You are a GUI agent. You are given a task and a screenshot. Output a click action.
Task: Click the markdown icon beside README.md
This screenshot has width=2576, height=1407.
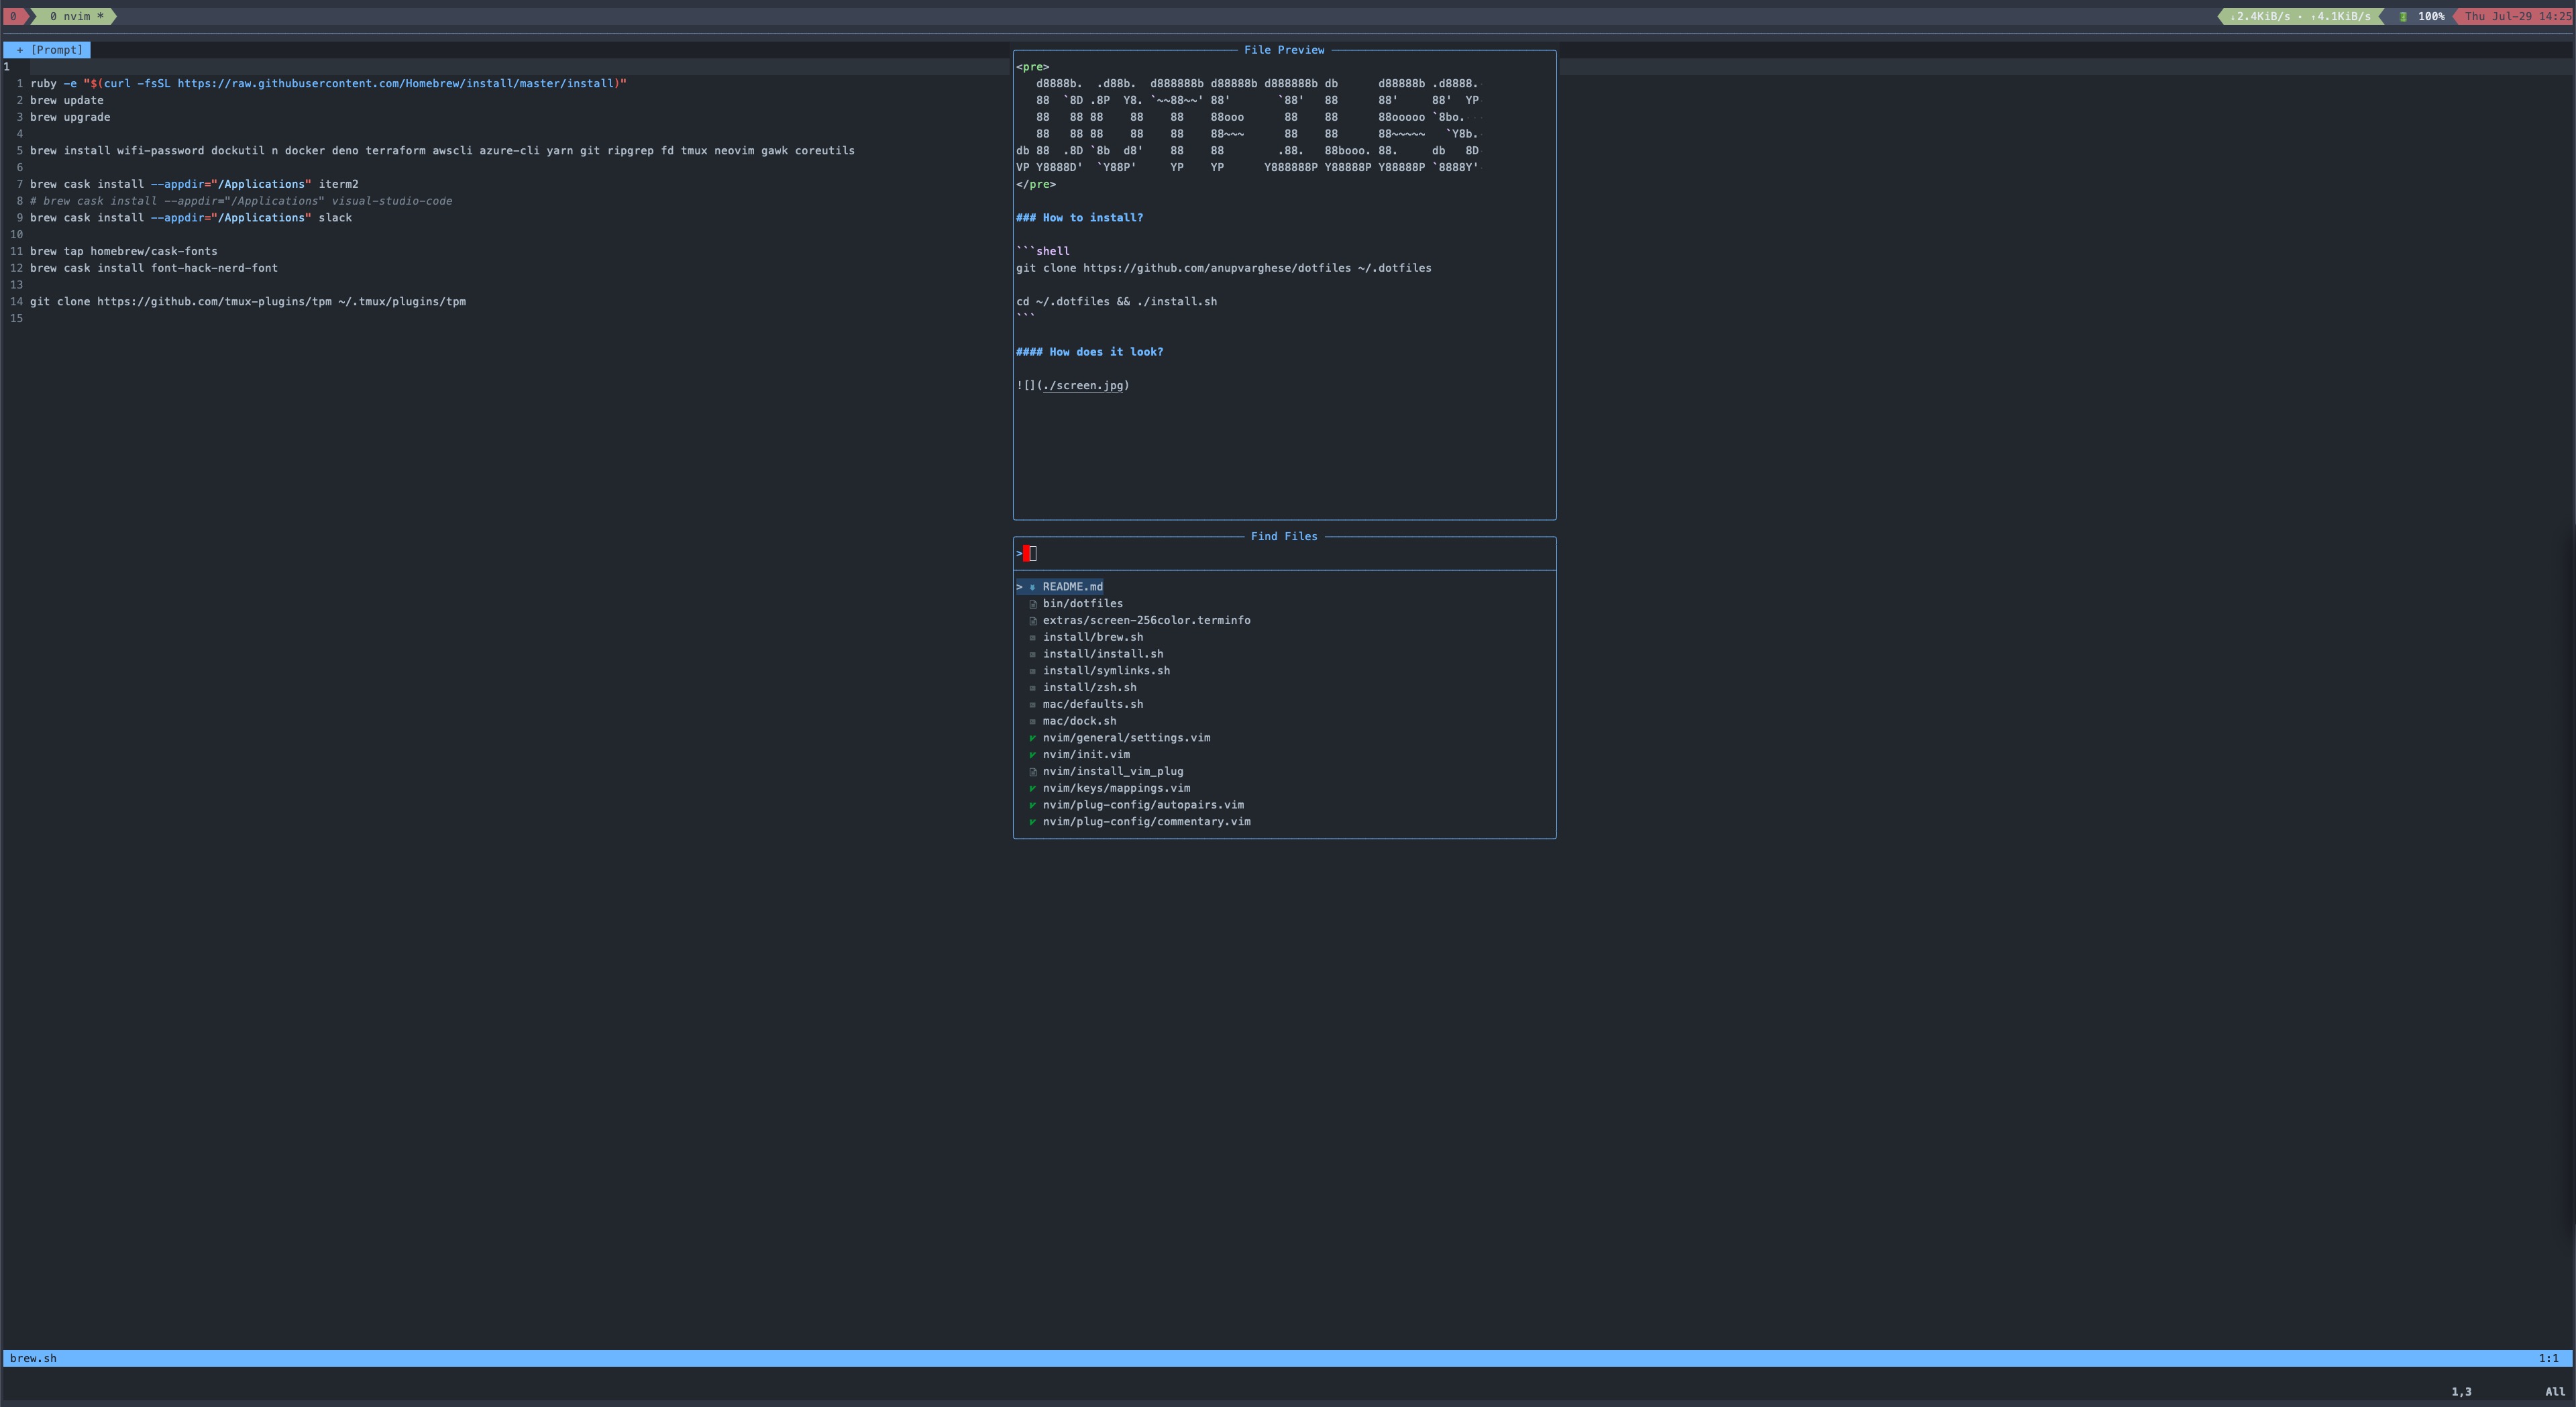coord(1032,587)
